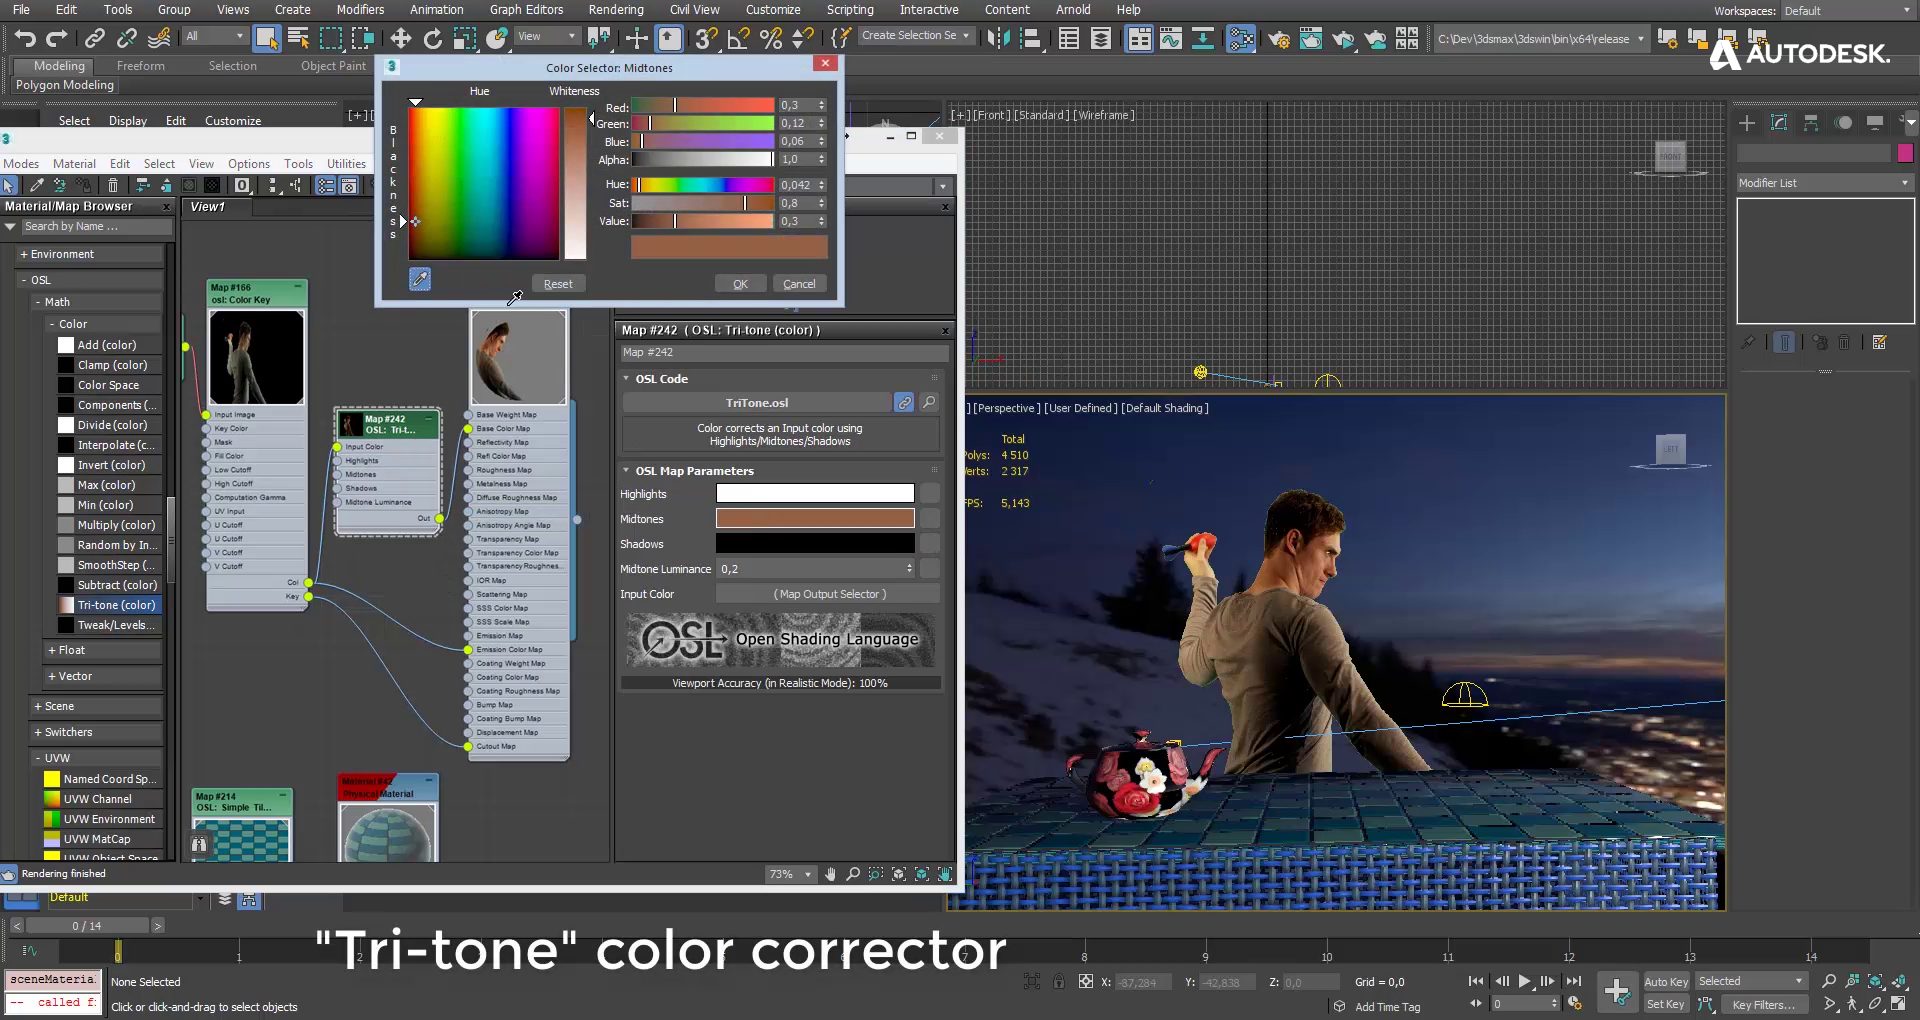Toggle Percent Snap icon
The height and width of the screenshot is (1020, 1920).
pos(771,39)
